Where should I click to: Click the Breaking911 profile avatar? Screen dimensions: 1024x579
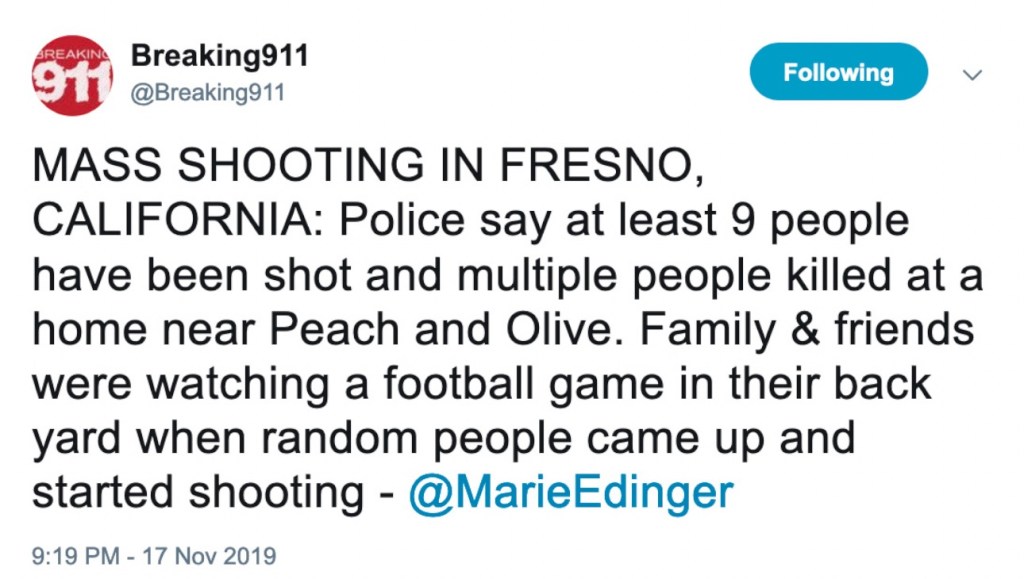pyautogui.click(x=71, y=74)
